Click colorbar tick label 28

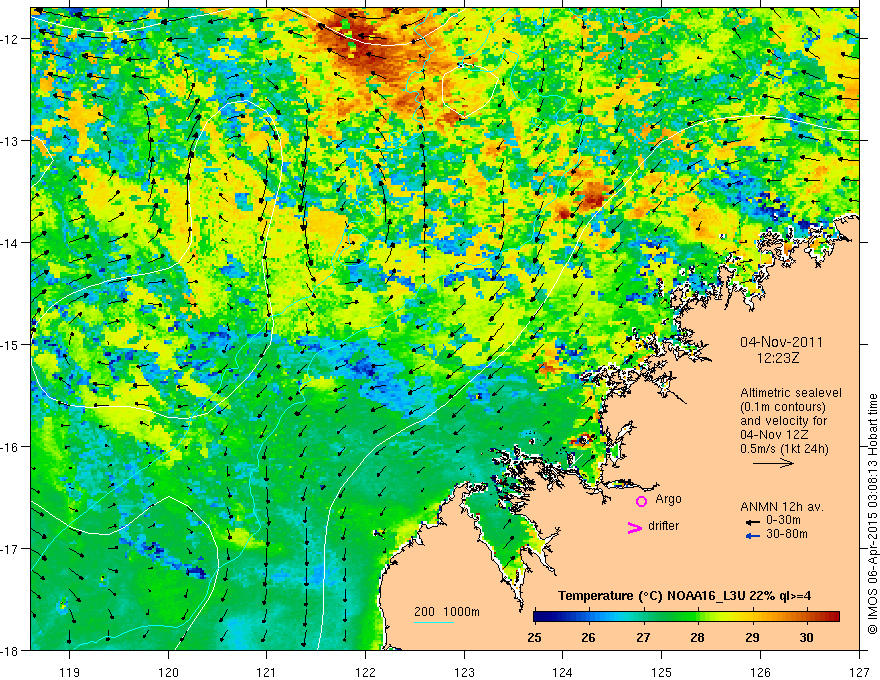pyautogui.click(x=698, y=638)
